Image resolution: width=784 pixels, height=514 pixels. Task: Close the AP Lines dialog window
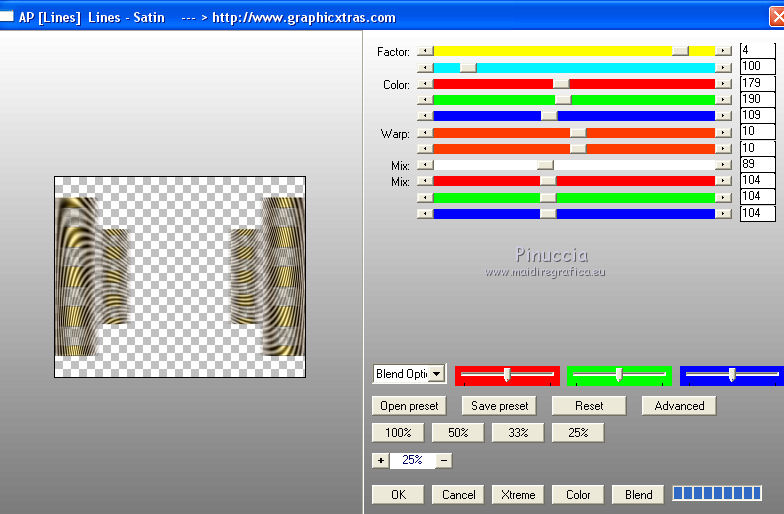776,17
